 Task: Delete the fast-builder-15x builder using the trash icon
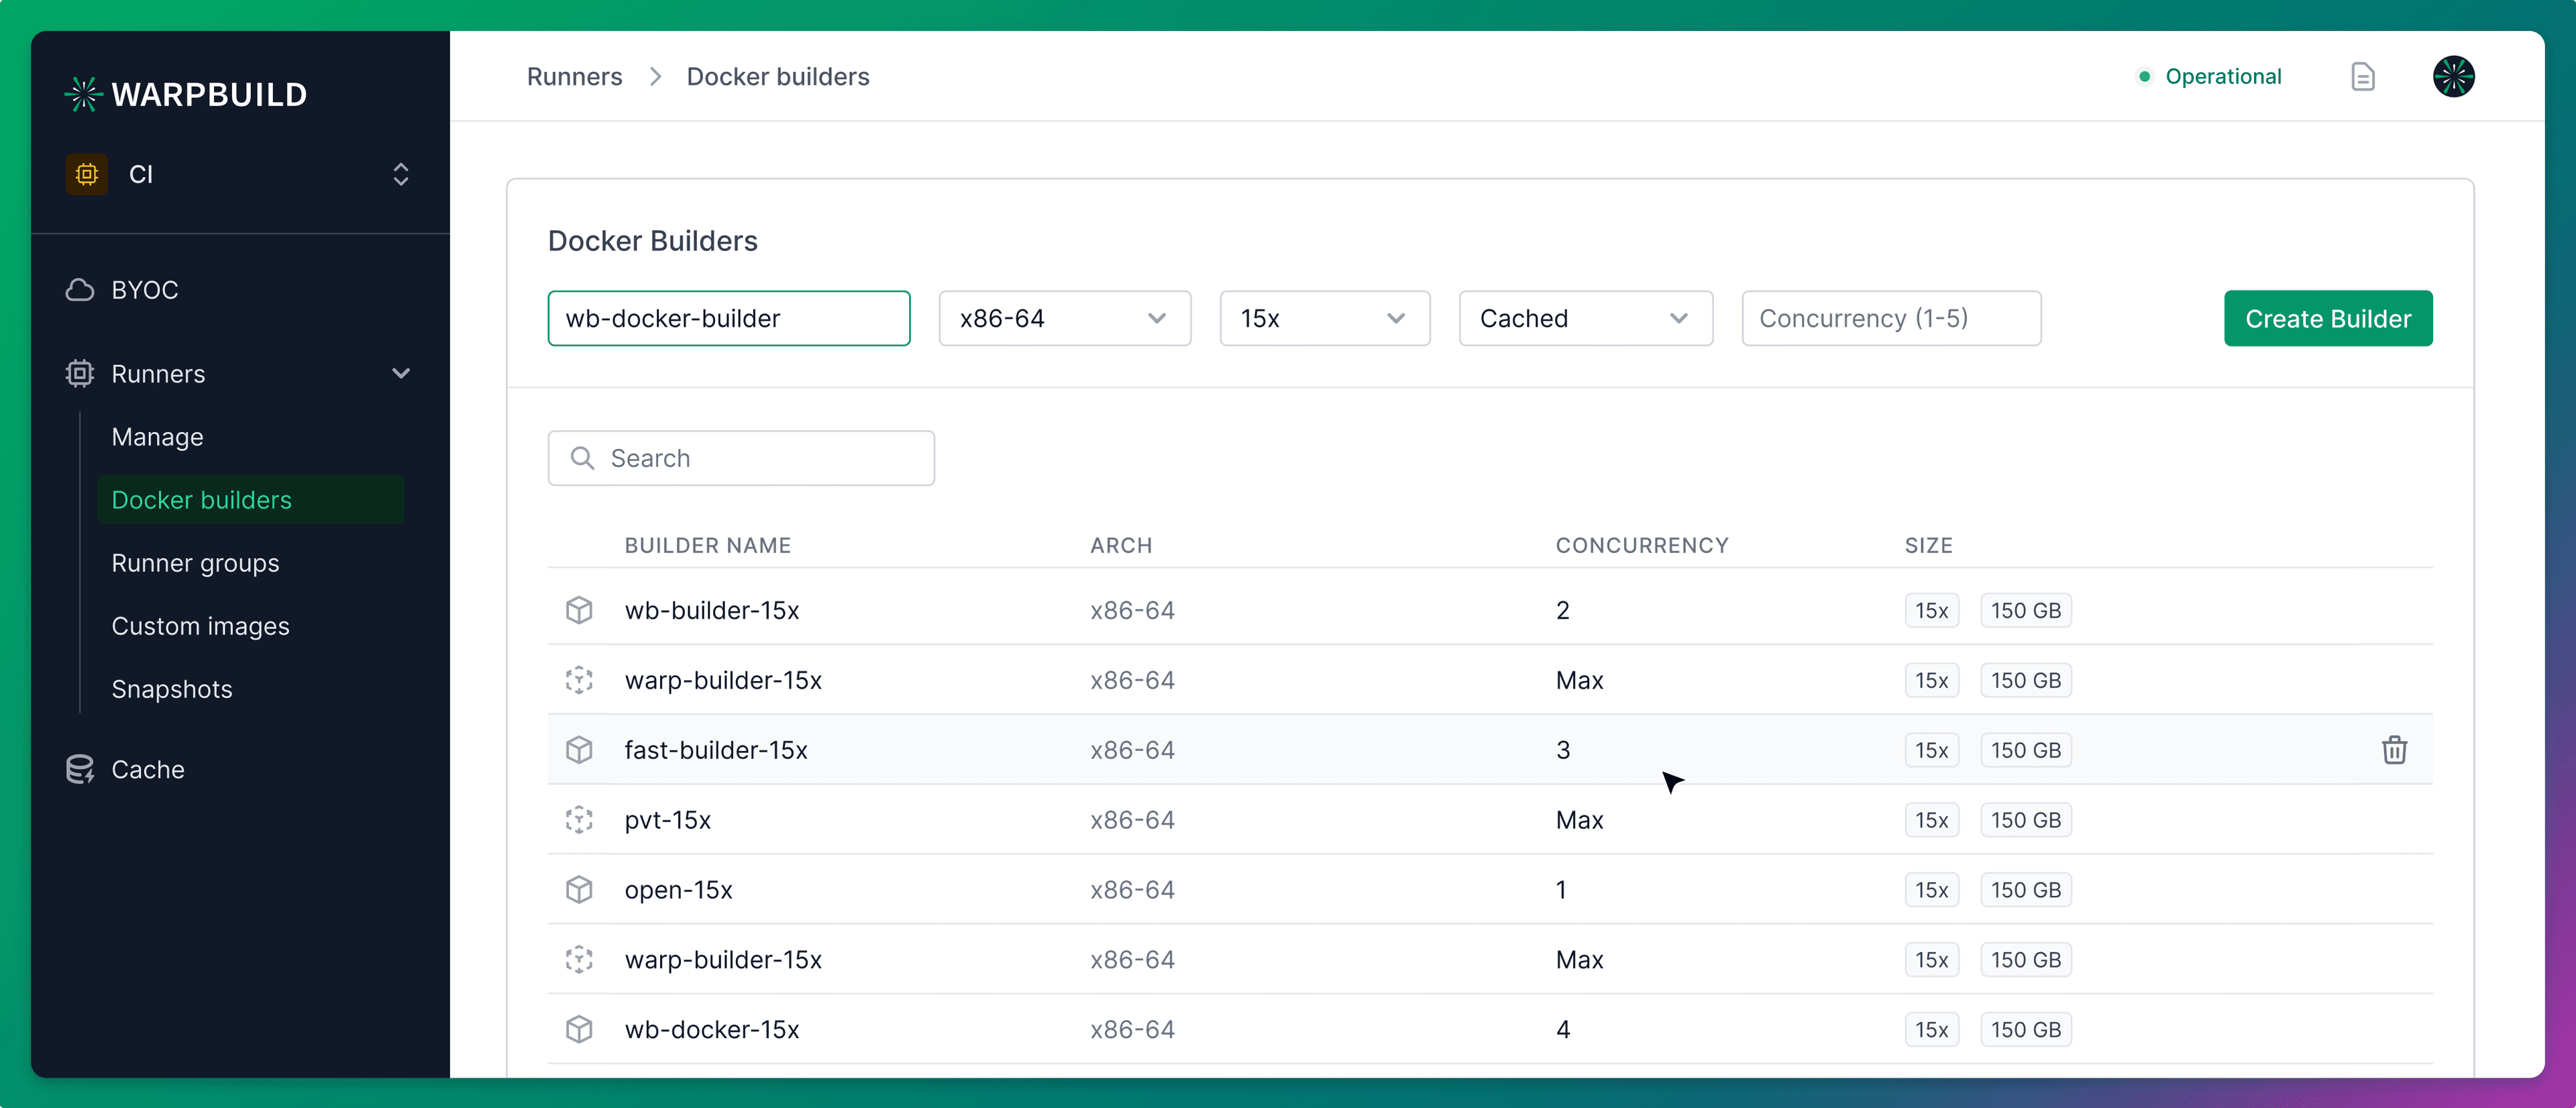click(x=2394, y=749)
